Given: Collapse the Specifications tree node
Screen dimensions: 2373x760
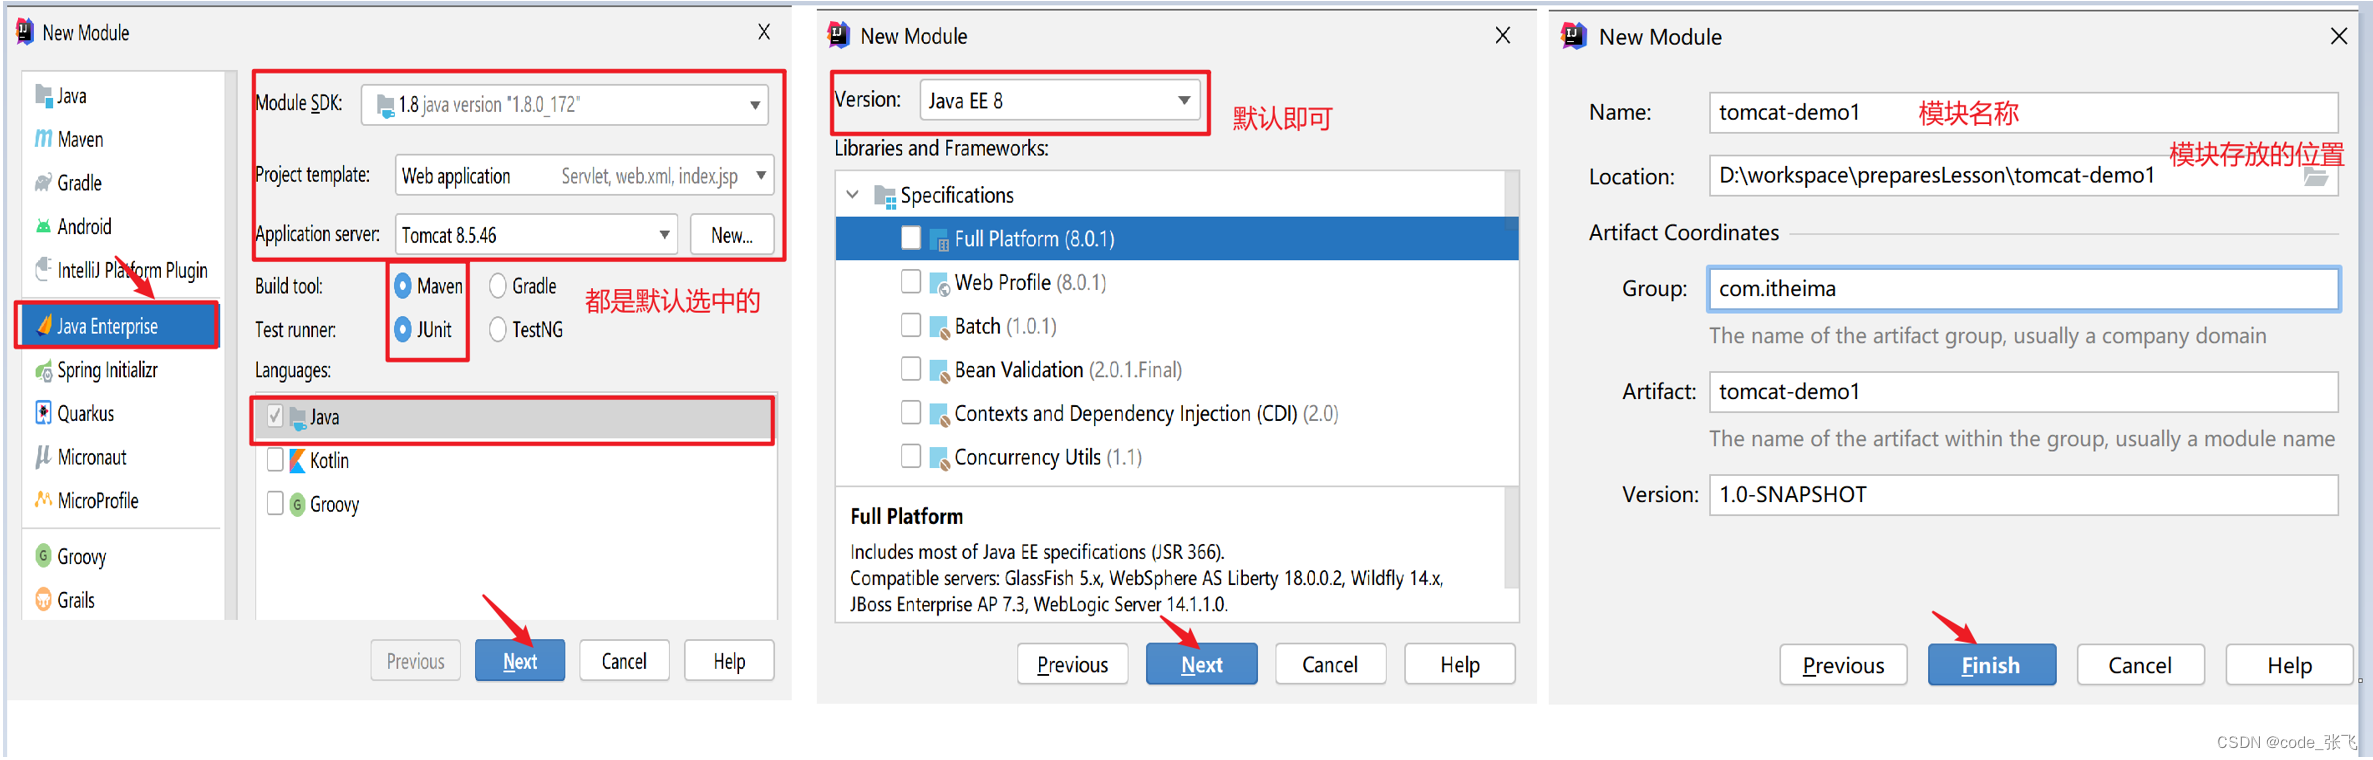Looking at the screenshot, I should point(853,195).
